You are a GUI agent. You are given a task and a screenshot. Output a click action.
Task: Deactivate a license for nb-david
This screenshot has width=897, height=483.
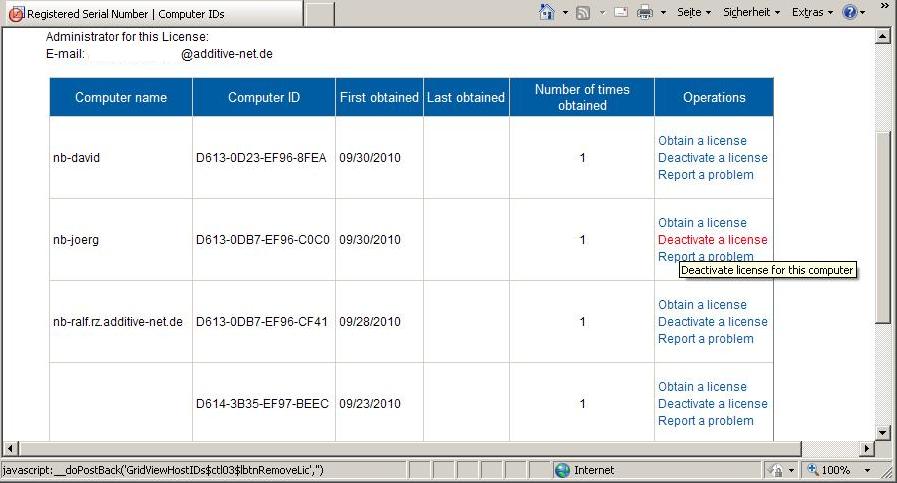coord(713,158)
